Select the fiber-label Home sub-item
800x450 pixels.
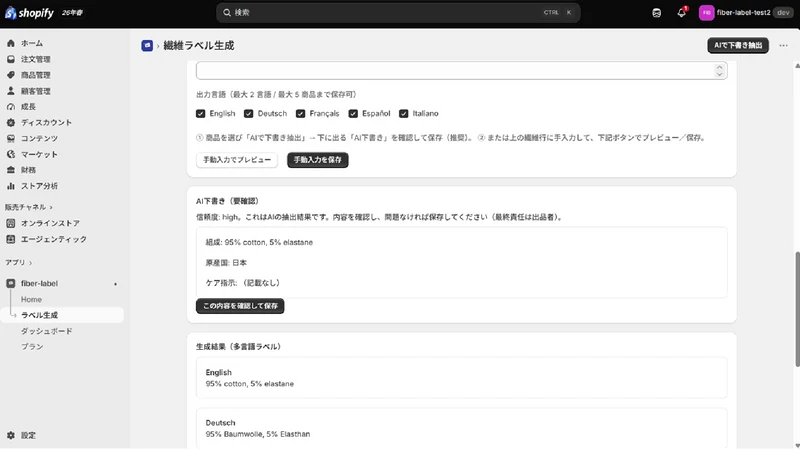pyautogui.click(x=31, y=299)
